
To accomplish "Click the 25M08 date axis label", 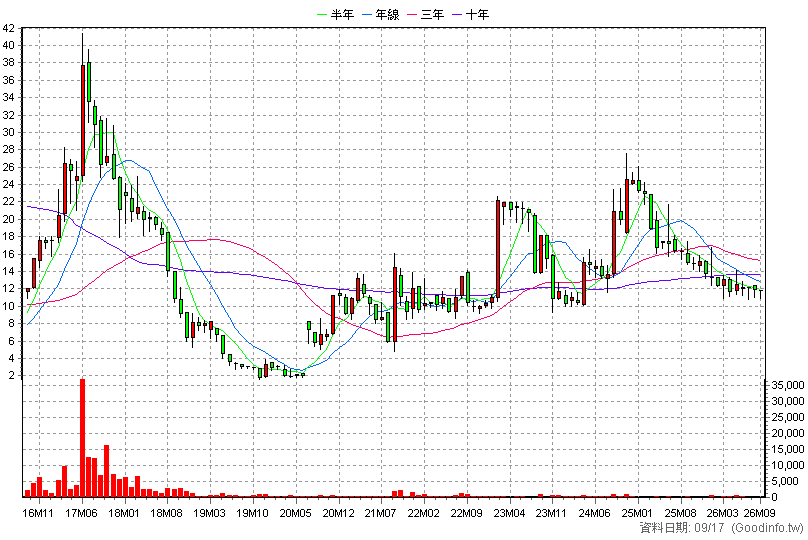I will click(680, 513).
